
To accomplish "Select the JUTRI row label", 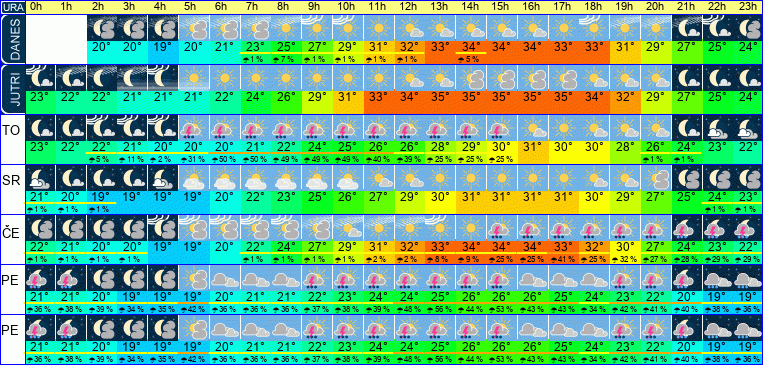I will click(x=12, y=89).
